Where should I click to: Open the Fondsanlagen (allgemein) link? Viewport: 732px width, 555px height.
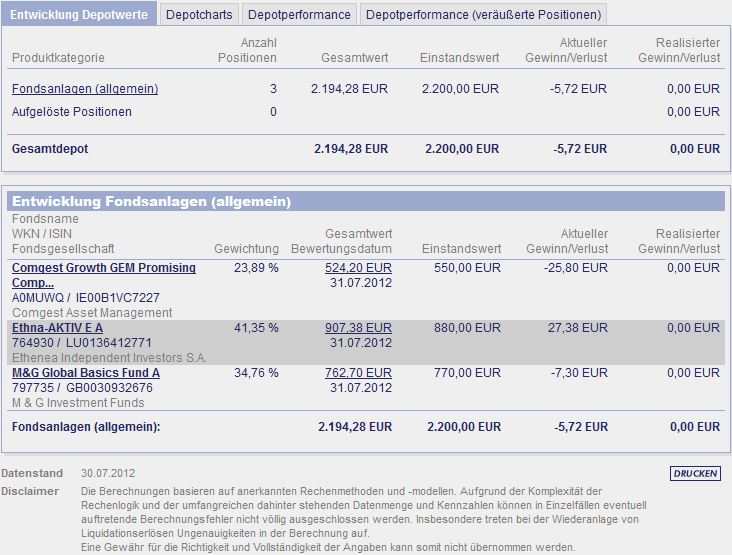coord(85,89)
